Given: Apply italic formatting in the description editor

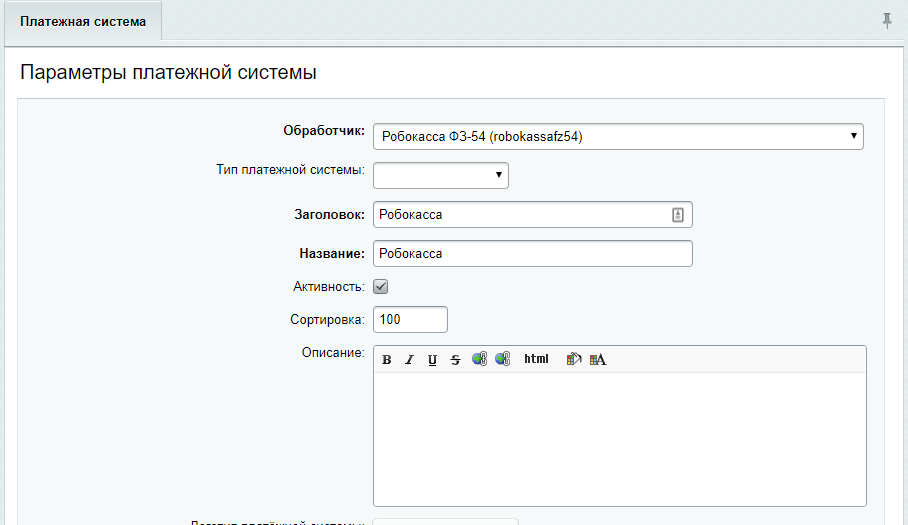Looking at the screenshot, I should (408, 360).
